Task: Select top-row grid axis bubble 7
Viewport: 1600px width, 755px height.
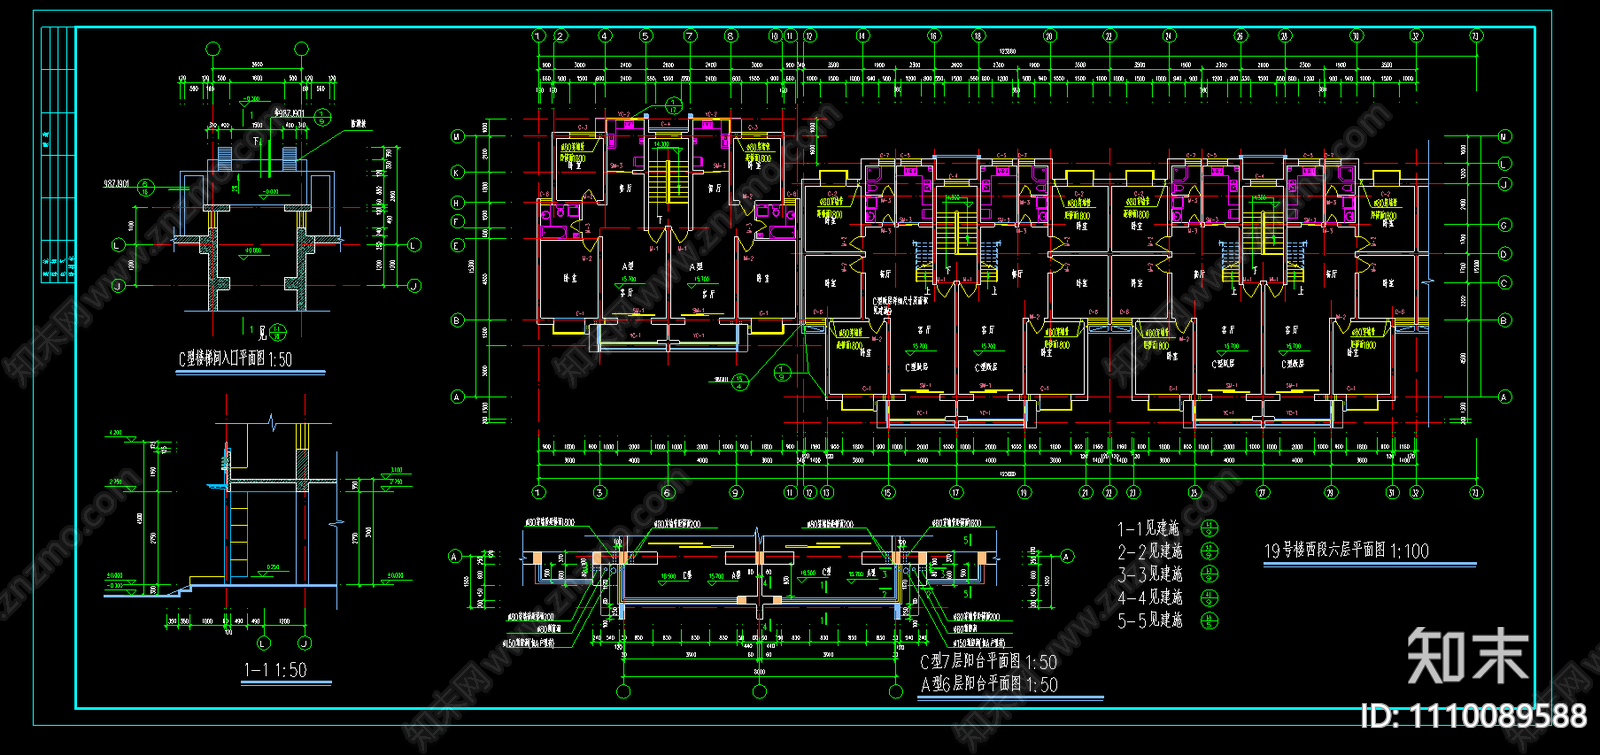Action: pyautogui.click(x=690, y=36)
